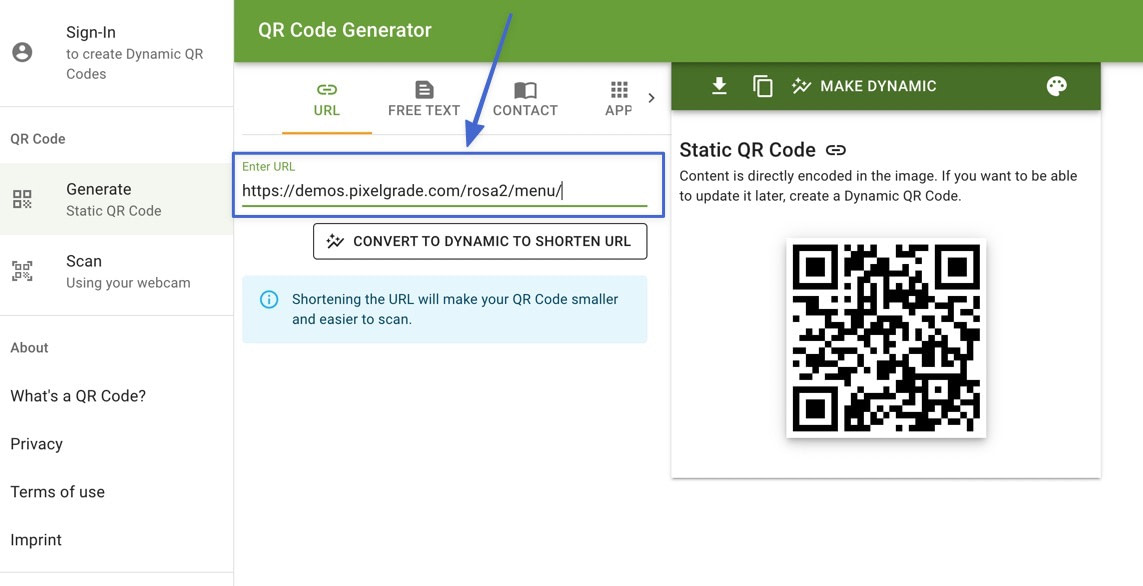
Task: Open the Privacy page
Action: pos(36,443)
